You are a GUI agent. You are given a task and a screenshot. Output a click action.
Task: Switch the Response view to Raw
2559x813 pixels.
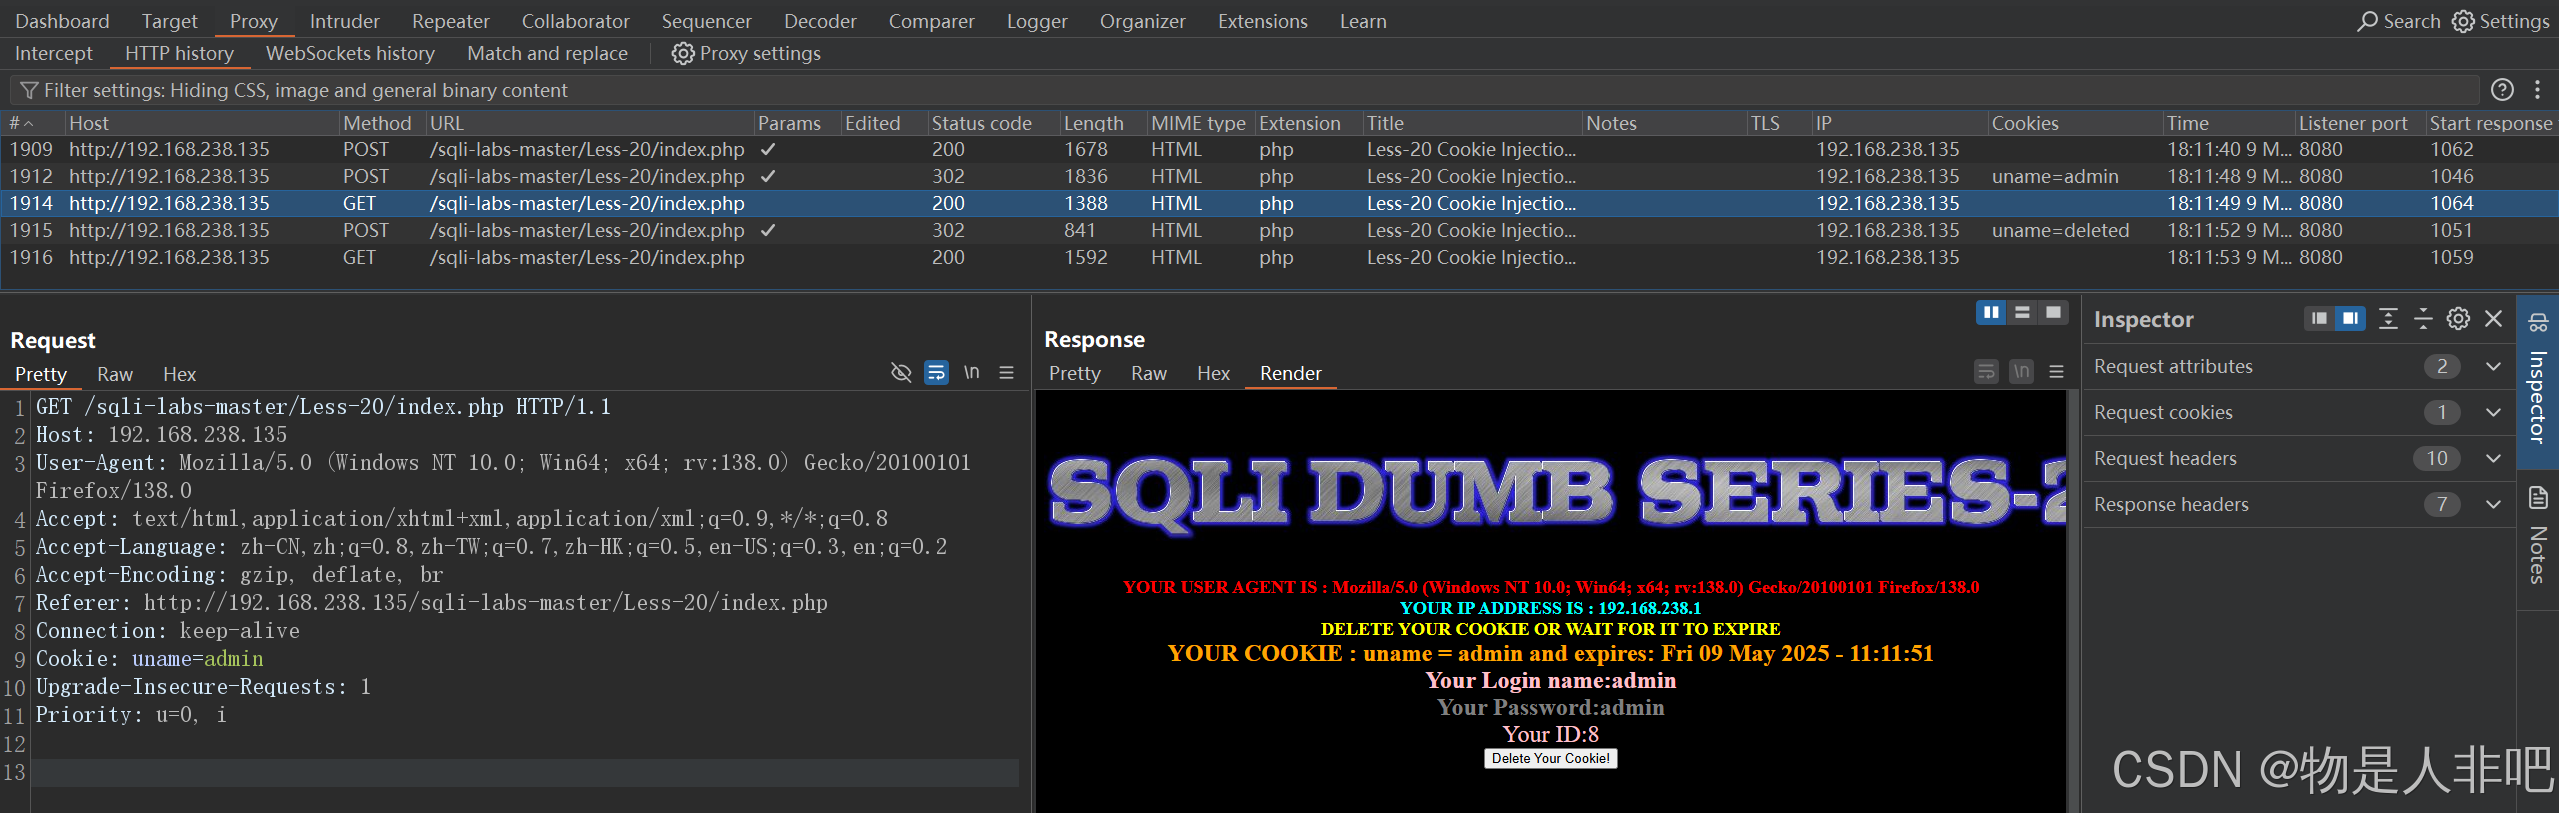(x=1149, y=373)
